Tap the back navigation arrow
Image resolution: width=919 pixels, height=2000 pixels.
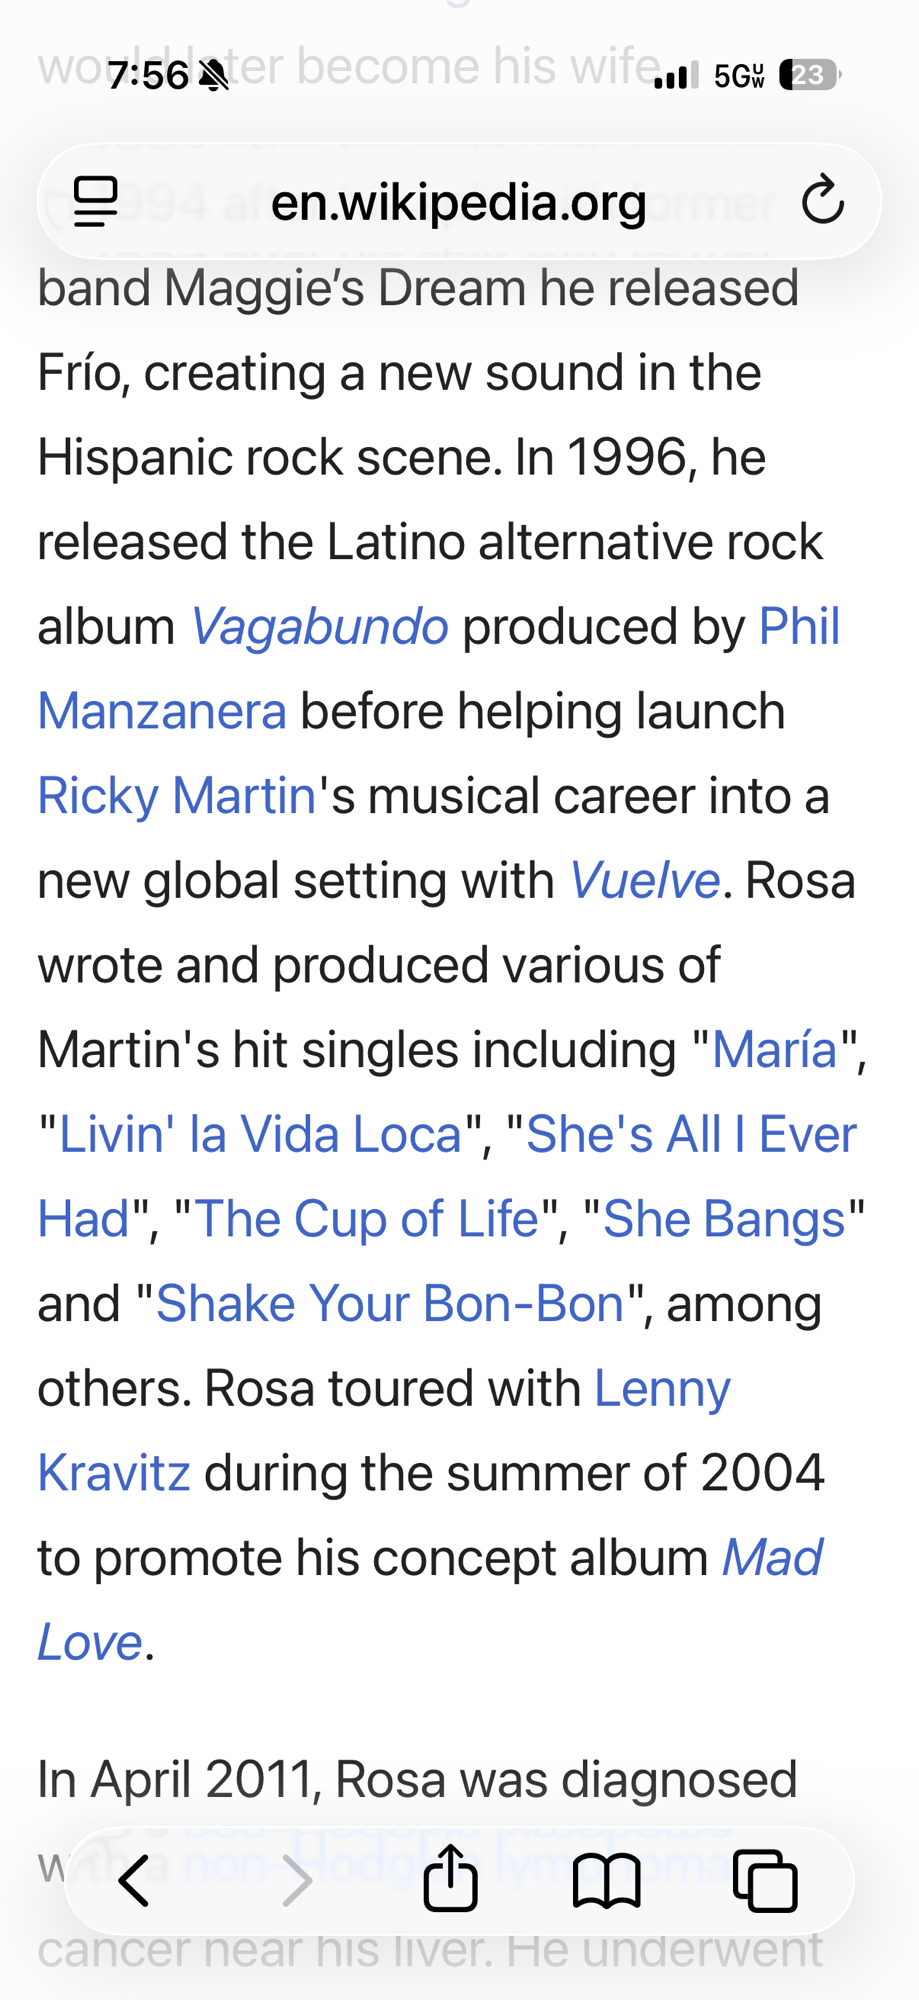tap(135, 1881)
